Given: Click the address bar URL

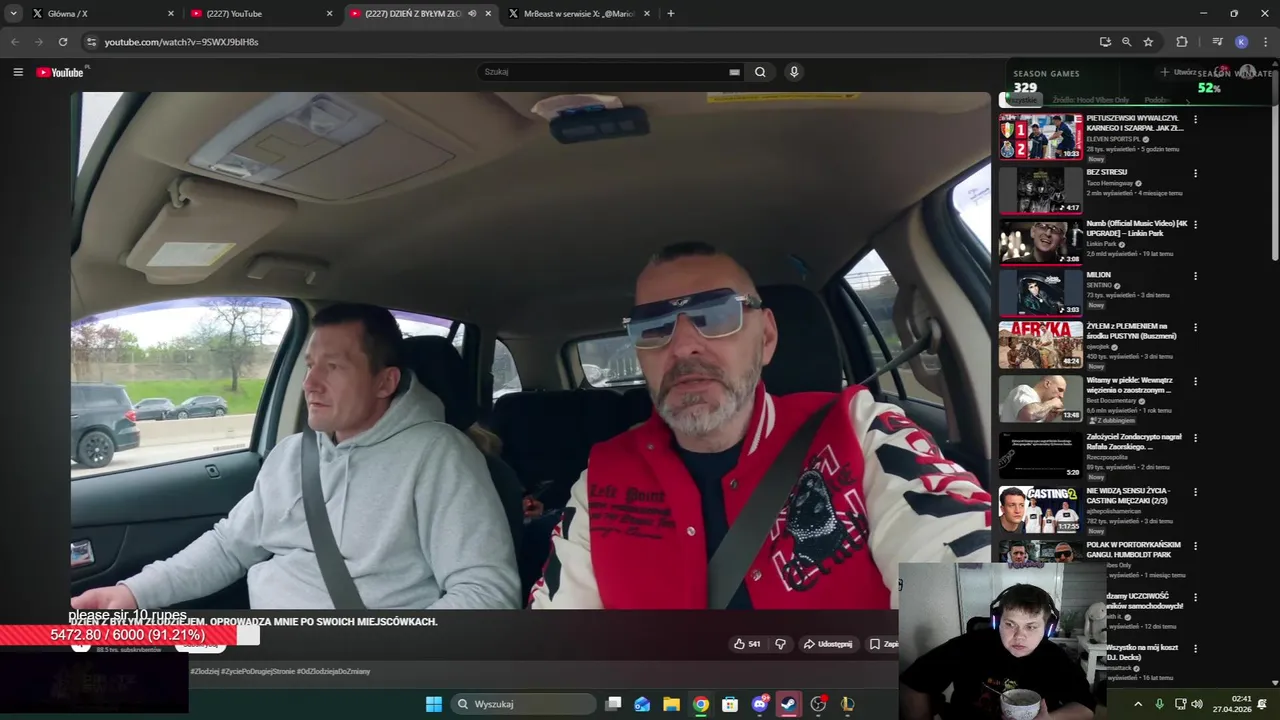Looking at the screenshot, I should click(181, 42).
